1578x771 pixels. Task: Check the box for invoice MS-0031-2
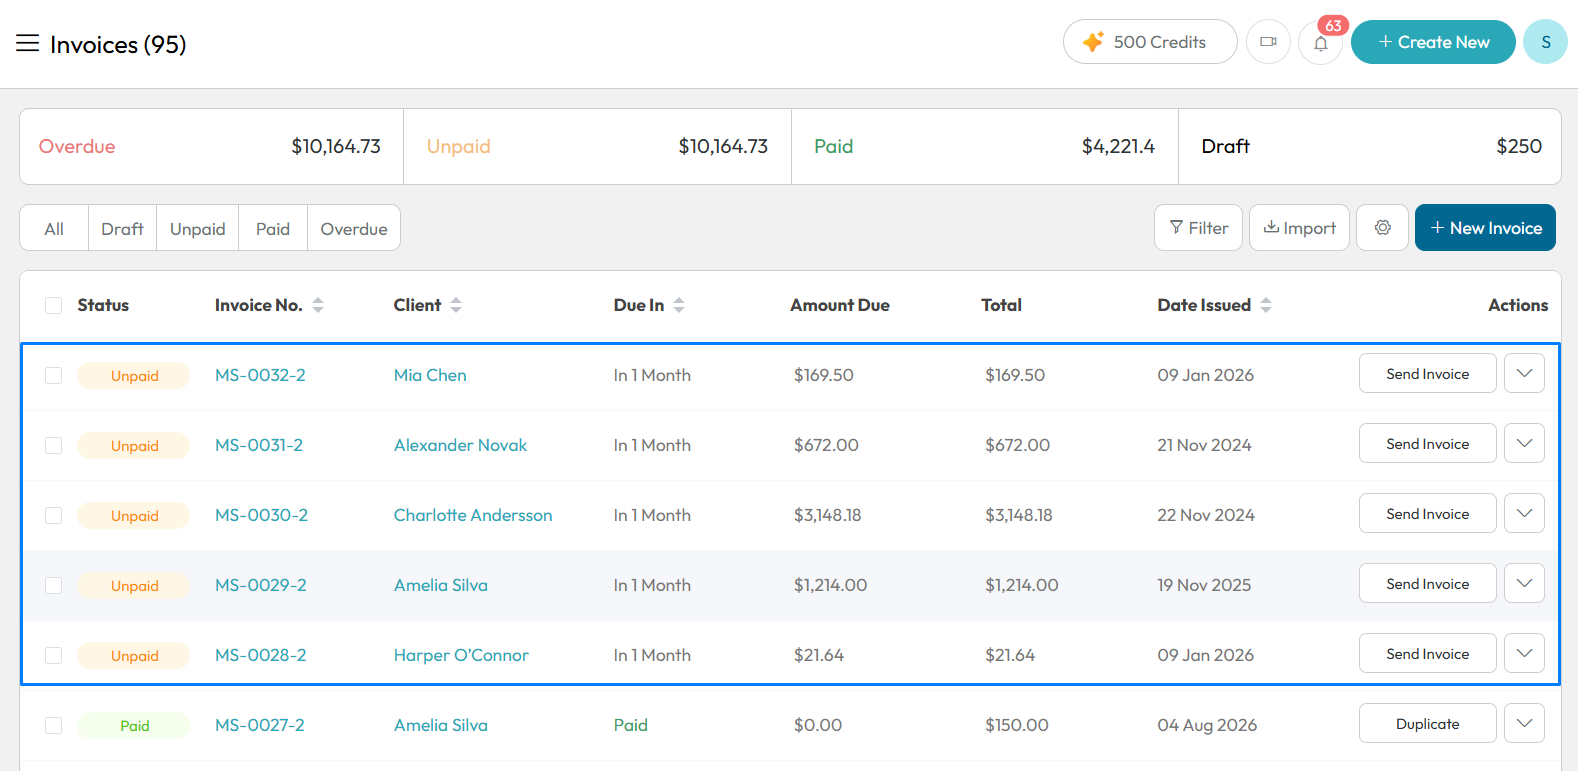54,445
